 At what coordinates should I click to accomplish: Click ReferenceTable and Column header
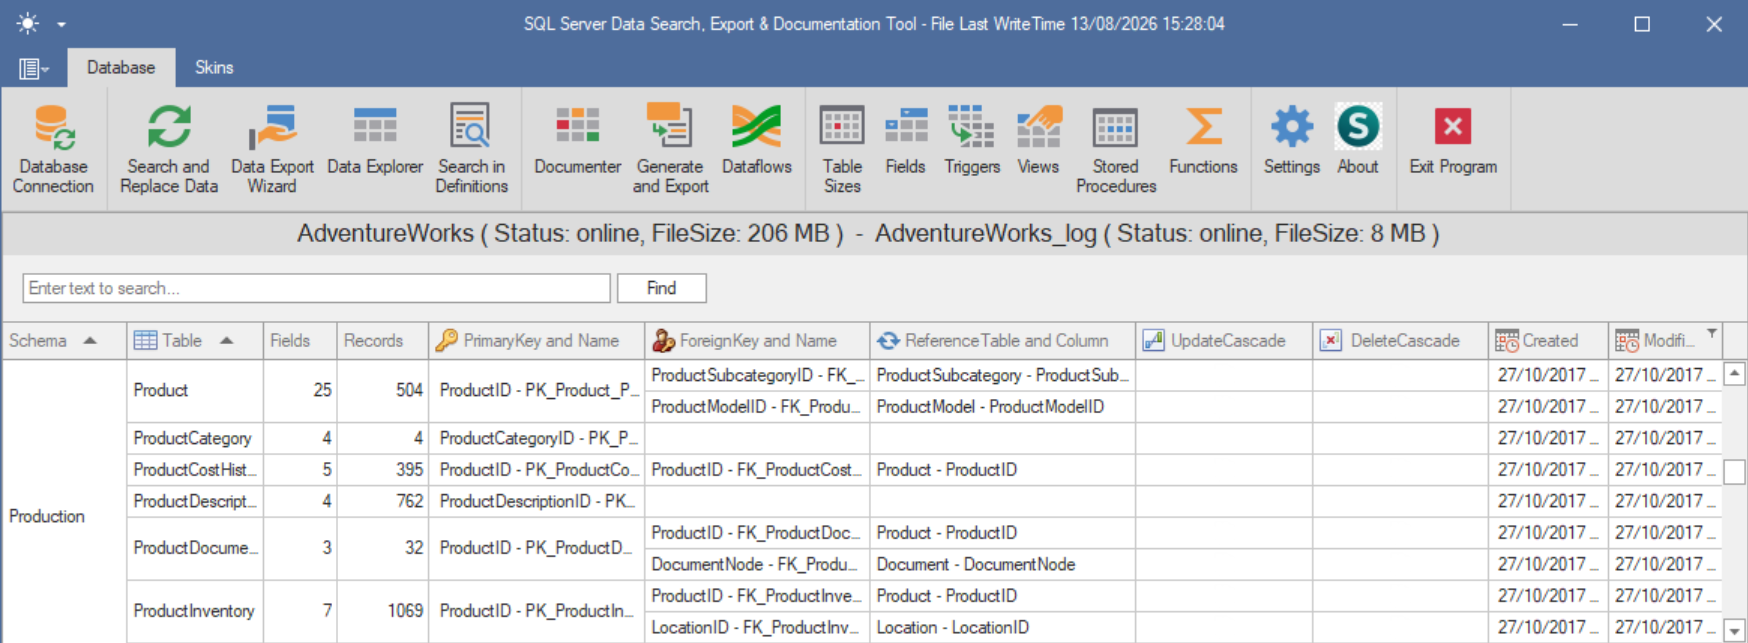[x=1003, y=341]
